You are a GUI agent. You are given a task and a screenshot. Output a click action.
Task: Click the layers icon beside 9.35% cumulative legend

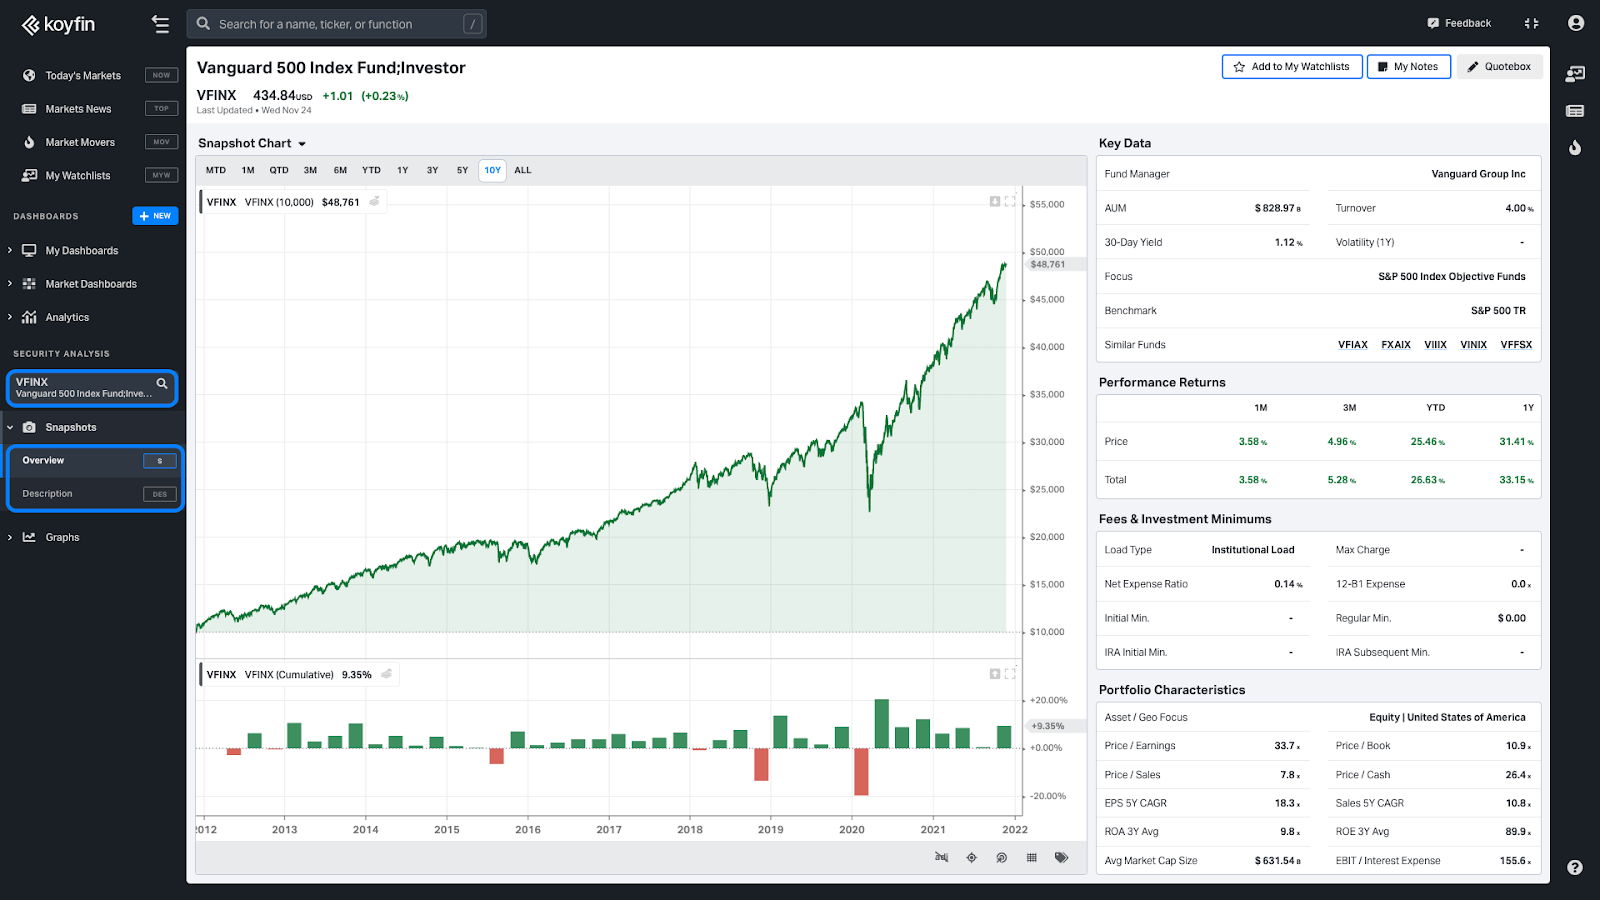pos(387,674)
